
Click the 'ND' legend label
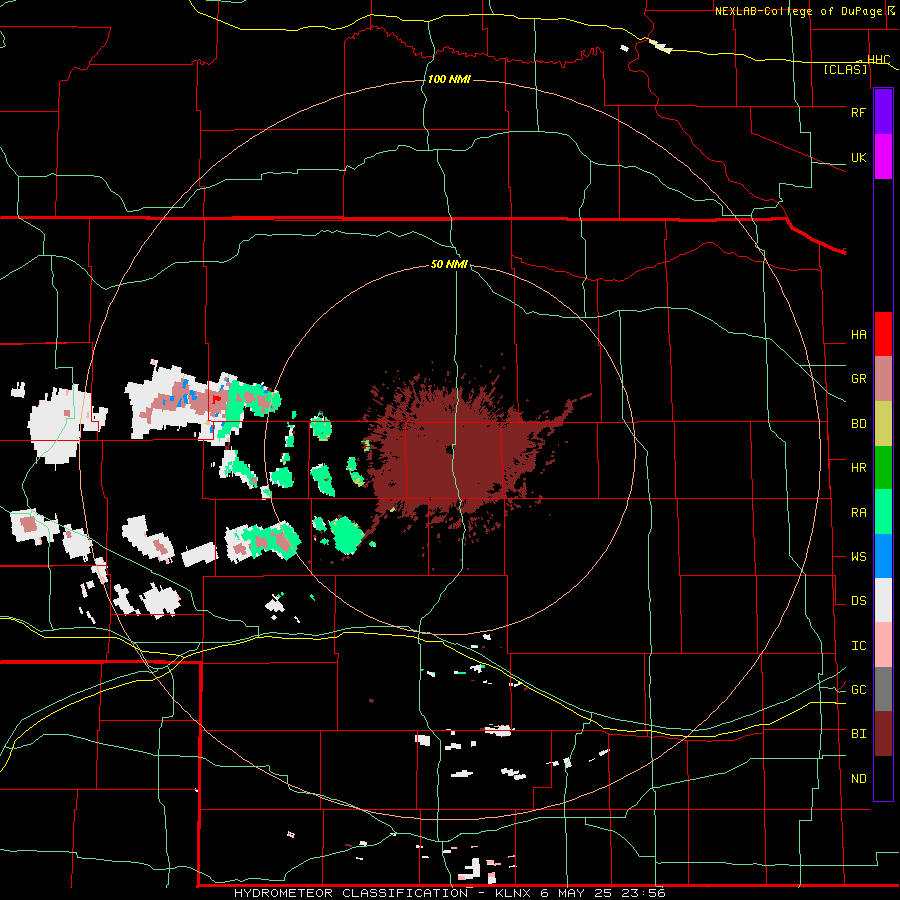pyautogui.click(x=859, y=779)
